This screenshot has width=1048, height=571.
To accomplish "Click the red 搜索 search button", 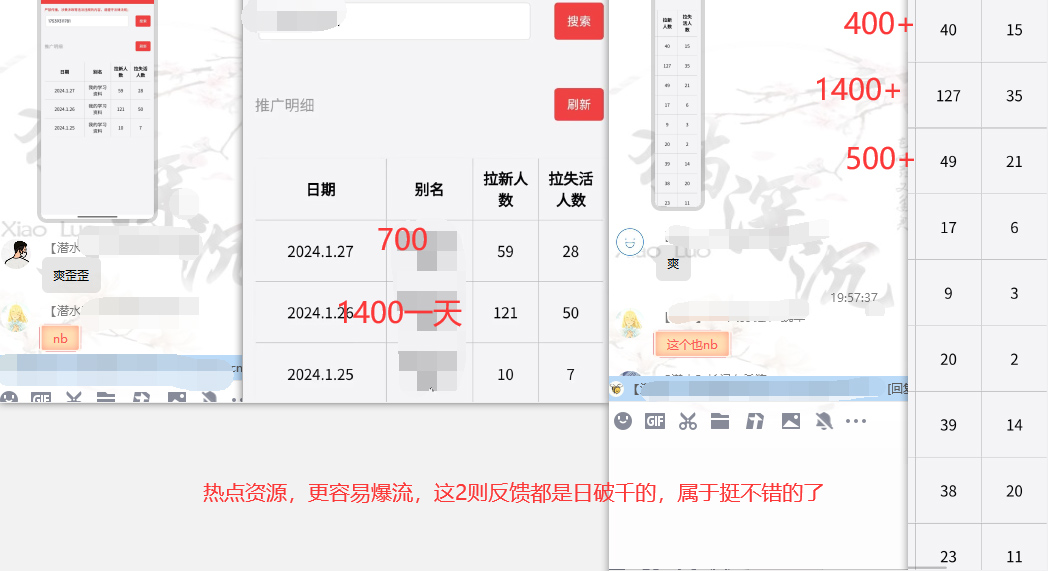I will pyautogui.click(x=579, y=21).
